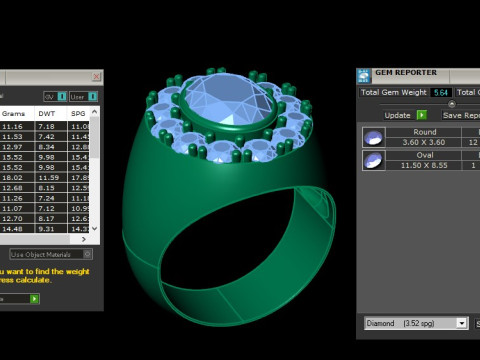The height and width of the screenshot is (360, 480).
Task: Click the Round gem shape label
Action: click(x=425, y=132)
